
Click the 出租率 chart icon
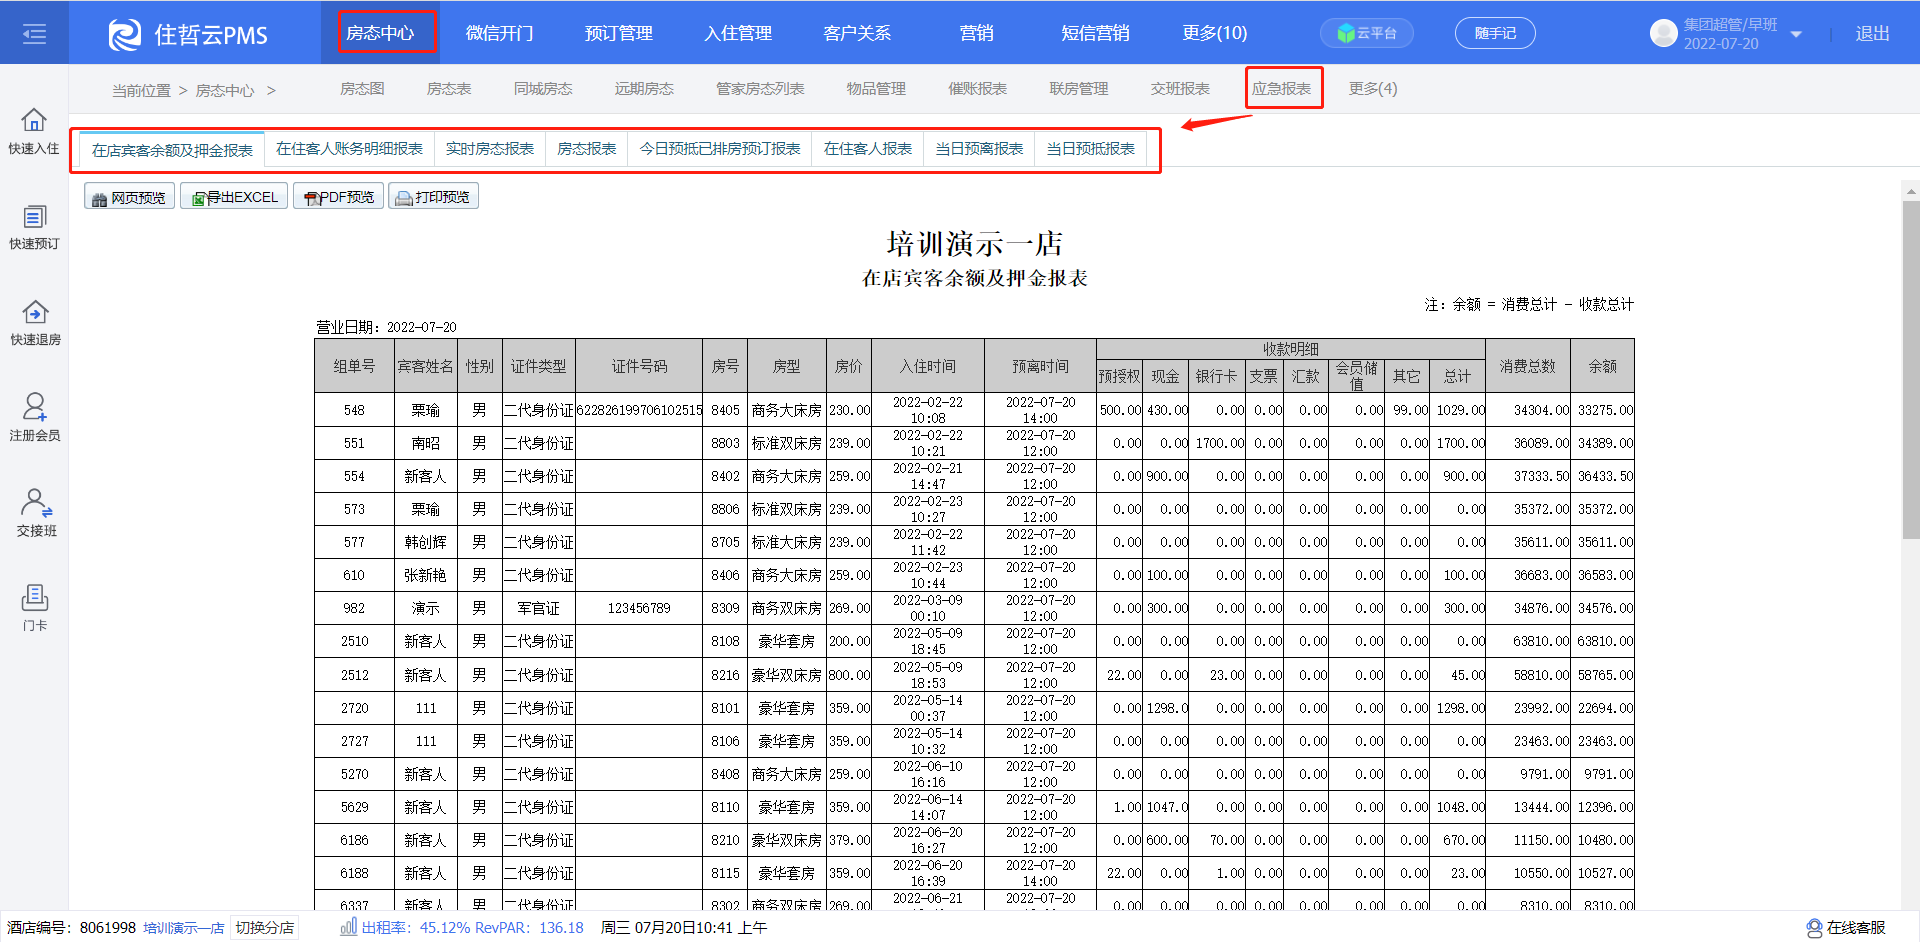tap(348, 927)
